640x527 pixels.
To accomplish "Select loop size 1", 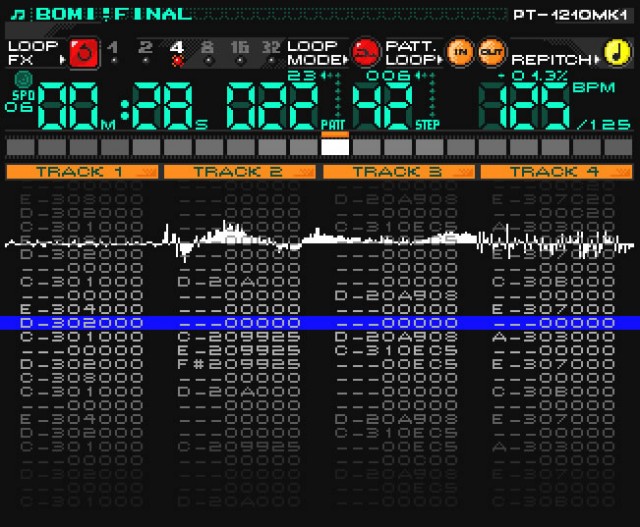I will [x=113, y=47].
